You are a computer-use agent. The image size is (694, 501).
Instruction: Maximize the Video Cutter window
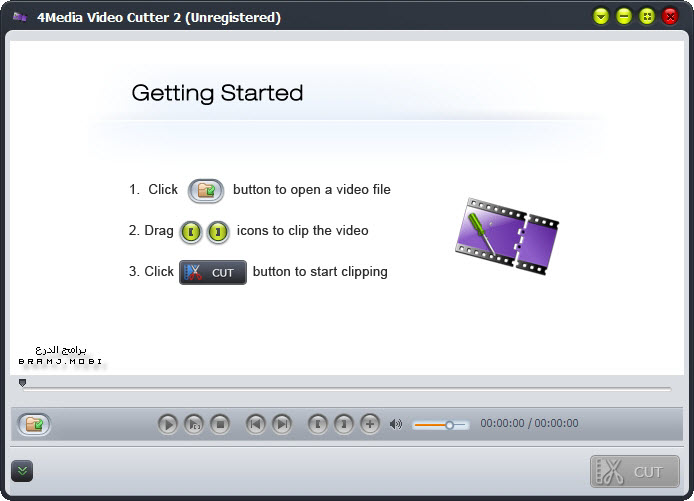(647, 17)
